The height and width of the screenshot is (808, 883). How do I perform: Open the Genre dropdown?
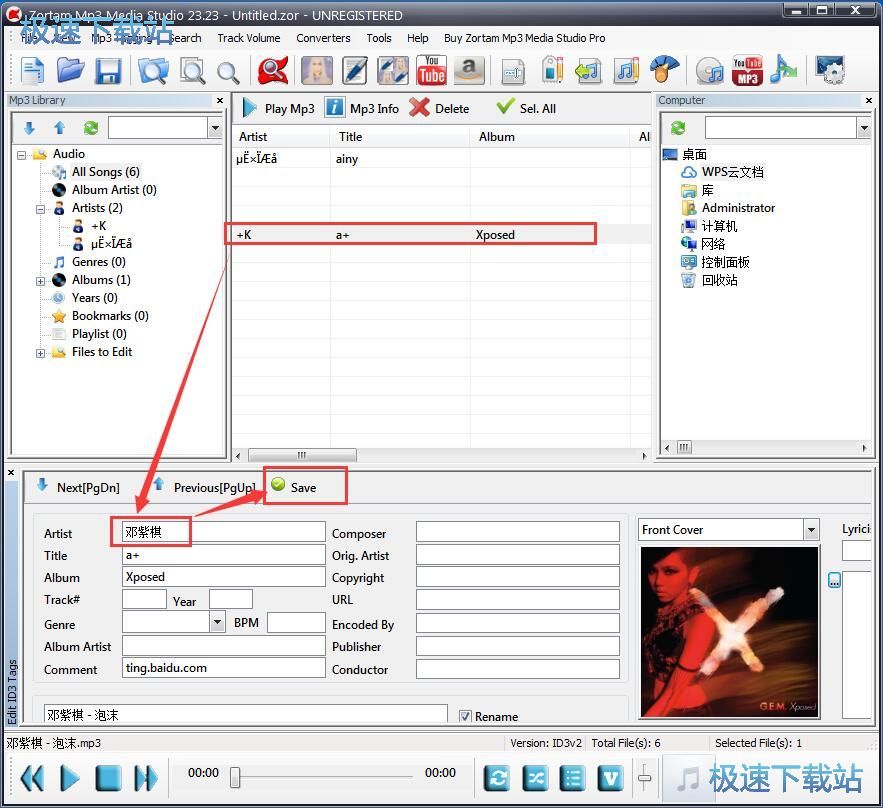click(x=218, y=622)
